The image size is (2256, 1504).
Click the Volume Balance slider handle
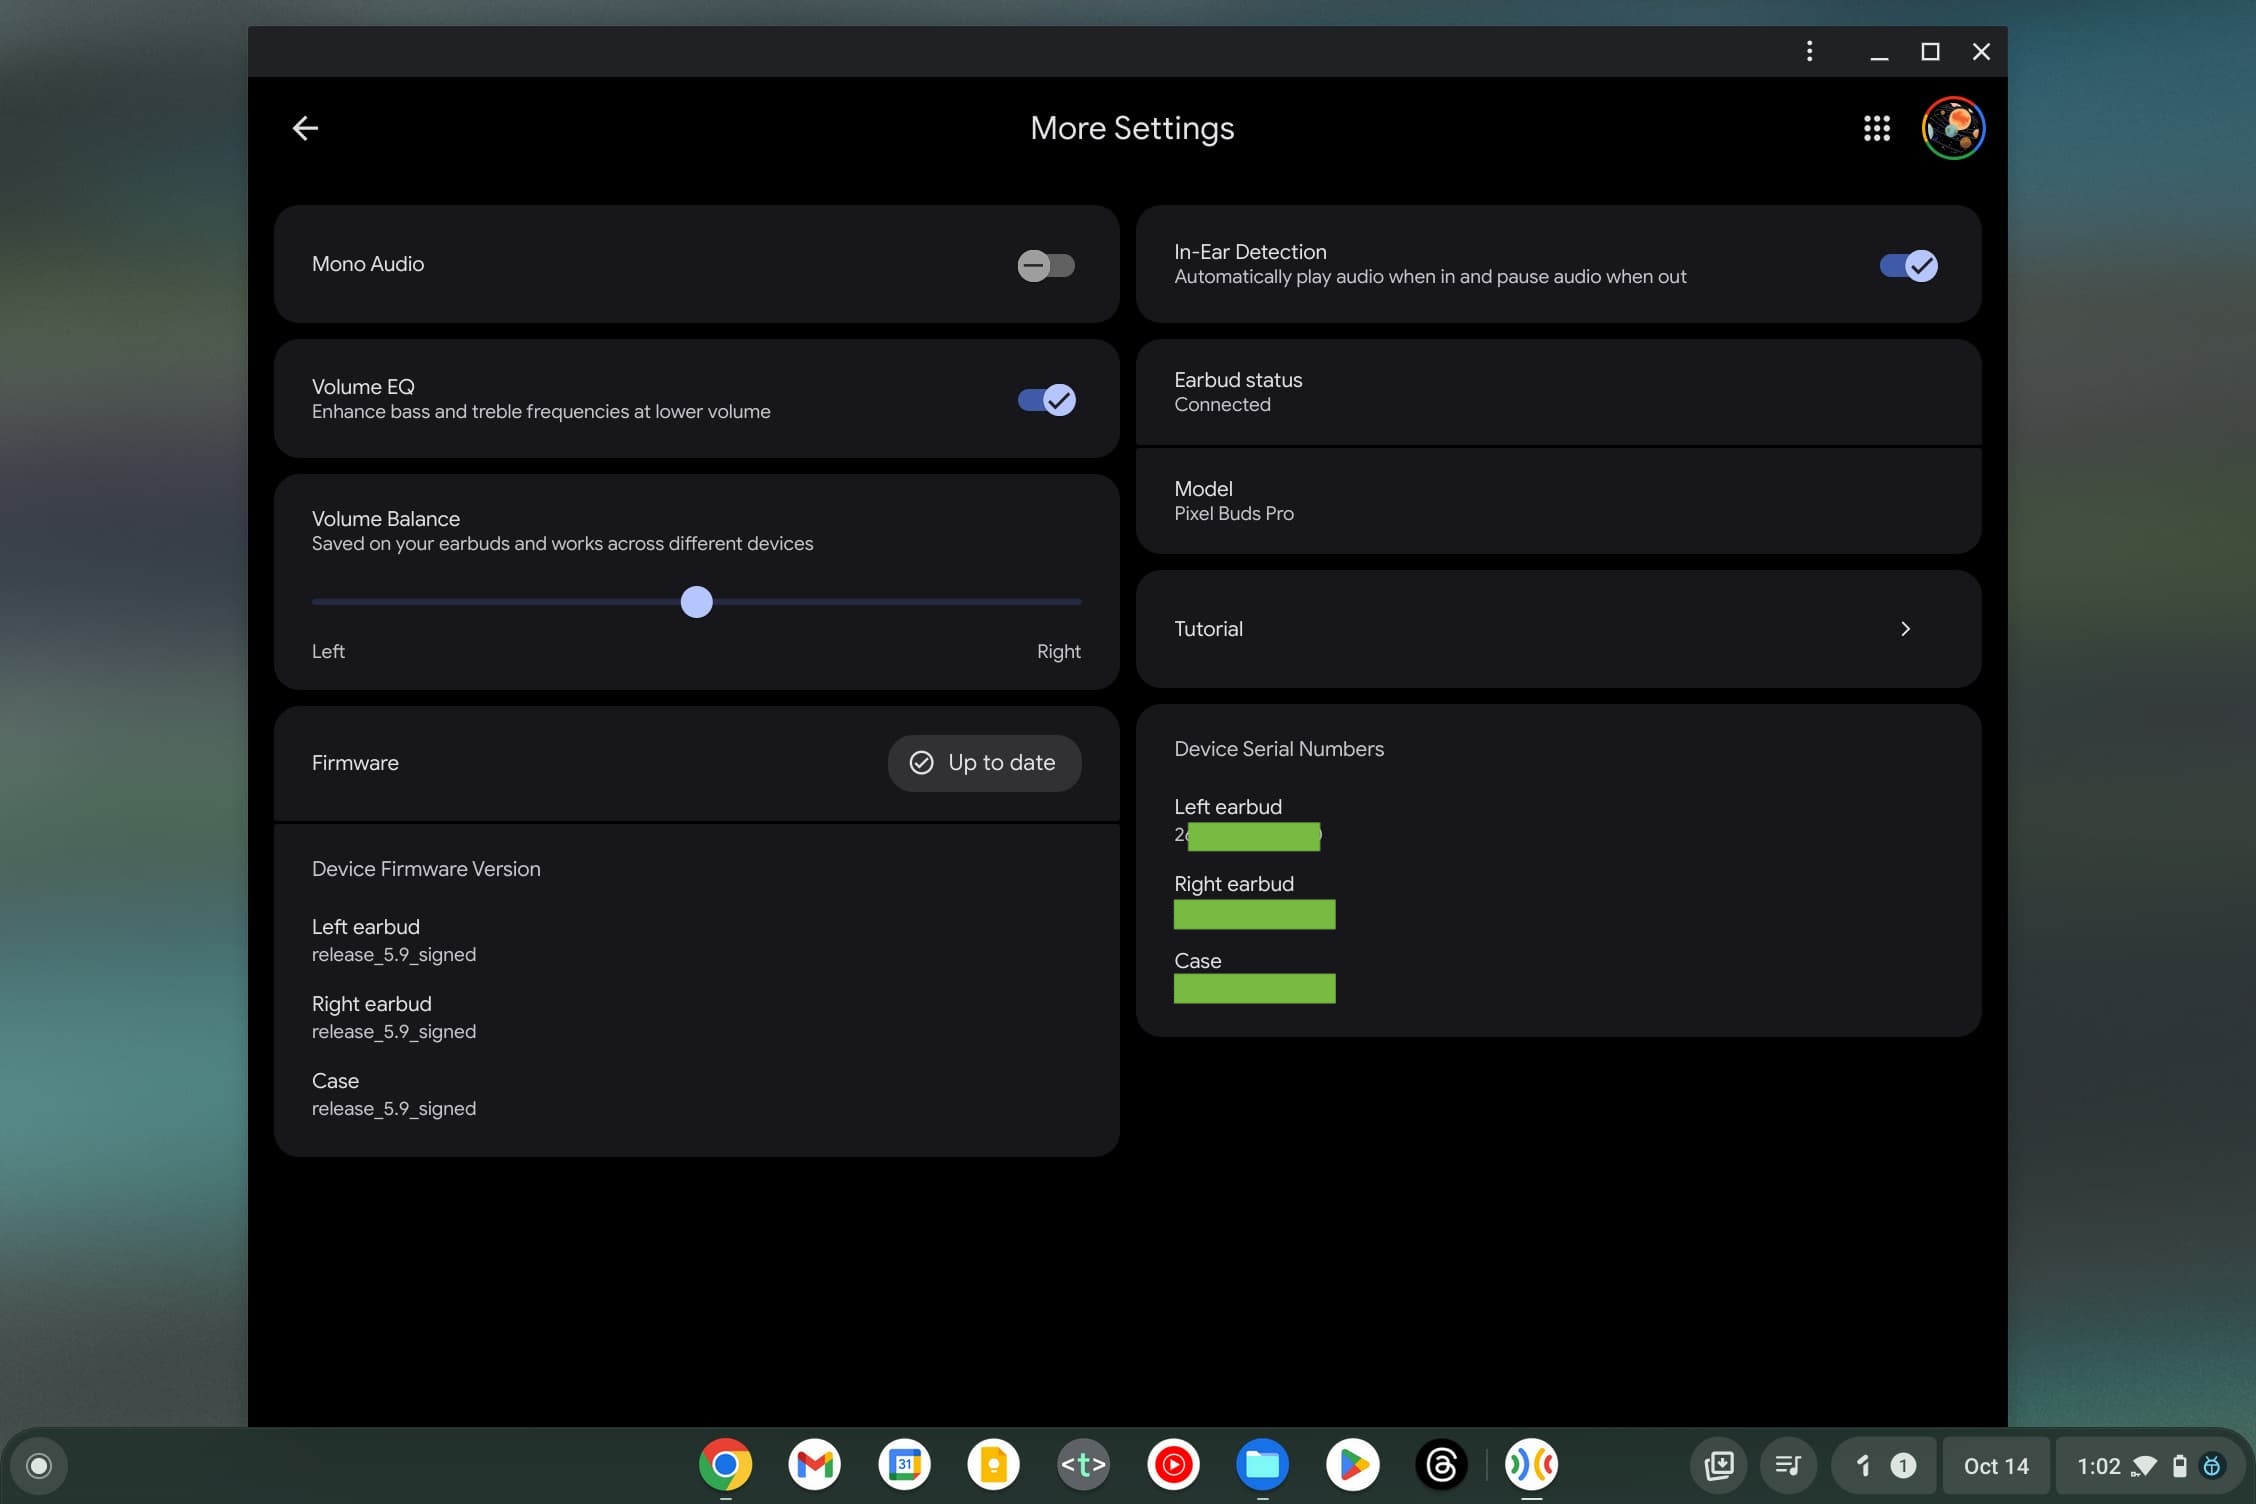click(x=696, y=602)
